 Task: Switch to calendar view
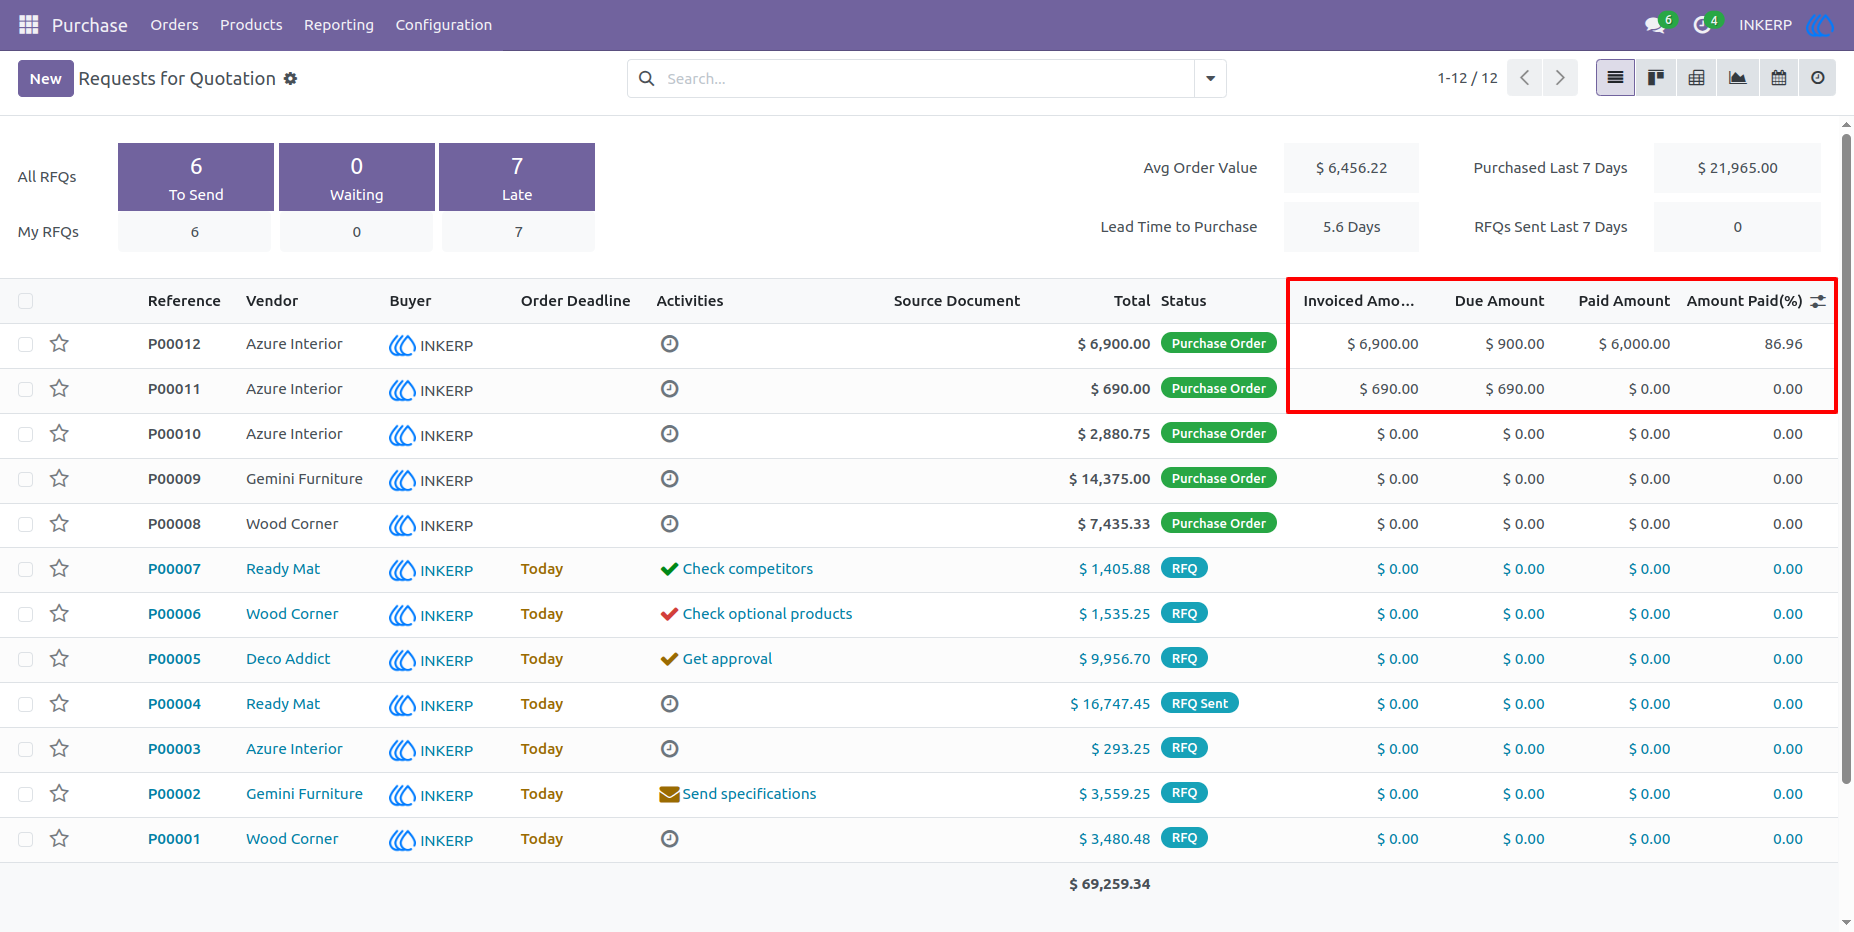coord(1779,78)
